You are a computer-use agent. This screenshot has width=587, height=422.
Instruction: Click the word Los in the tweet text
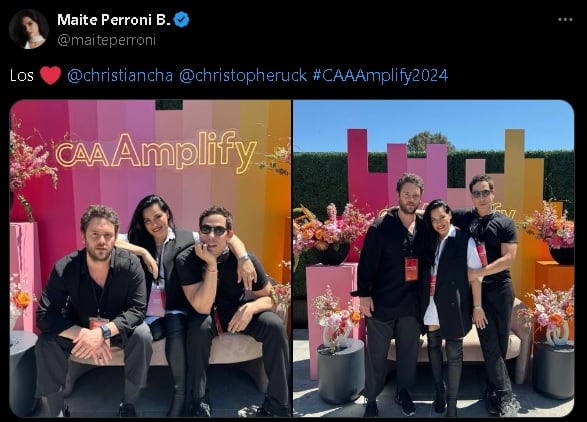coord(22,76)
